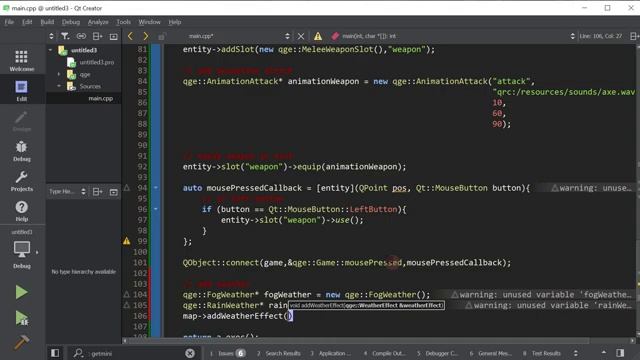Open the Tools menu
This screenshot has height=360, width=640.
(x=123, y=22)
